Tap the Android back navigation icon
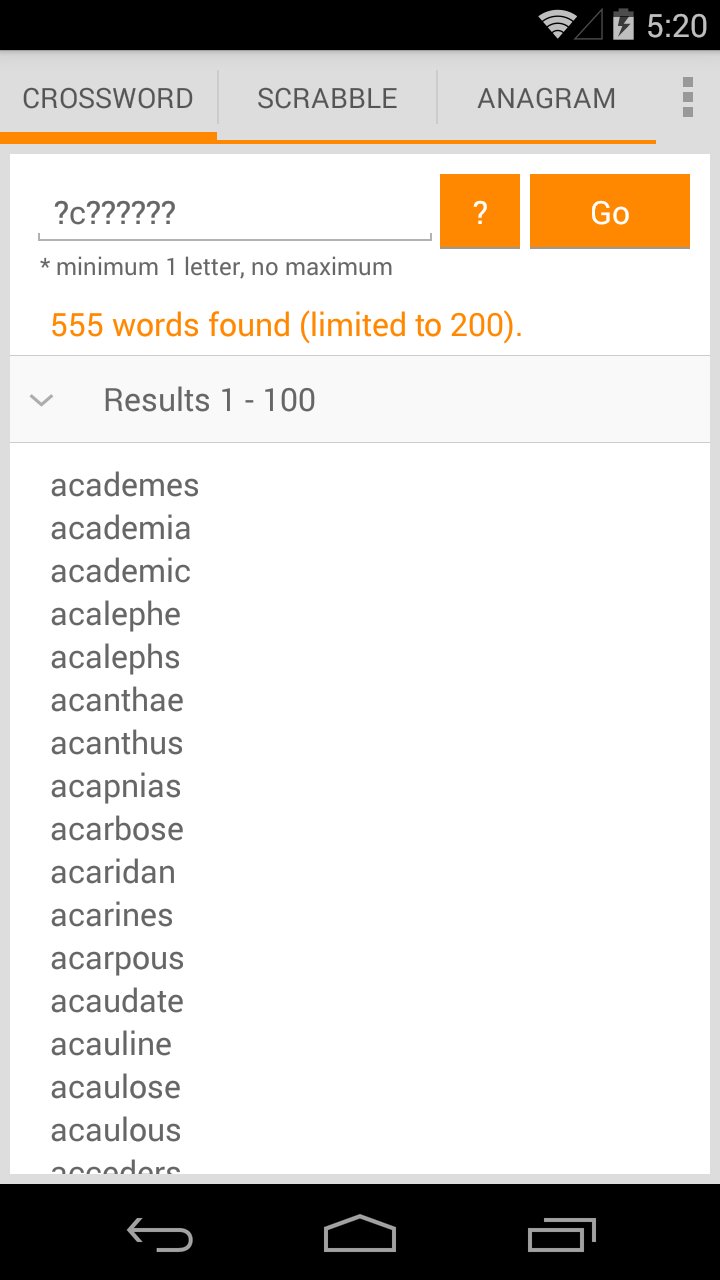Image resolution: width=720 pixels, height=1280 pixels. [160, 1234]
